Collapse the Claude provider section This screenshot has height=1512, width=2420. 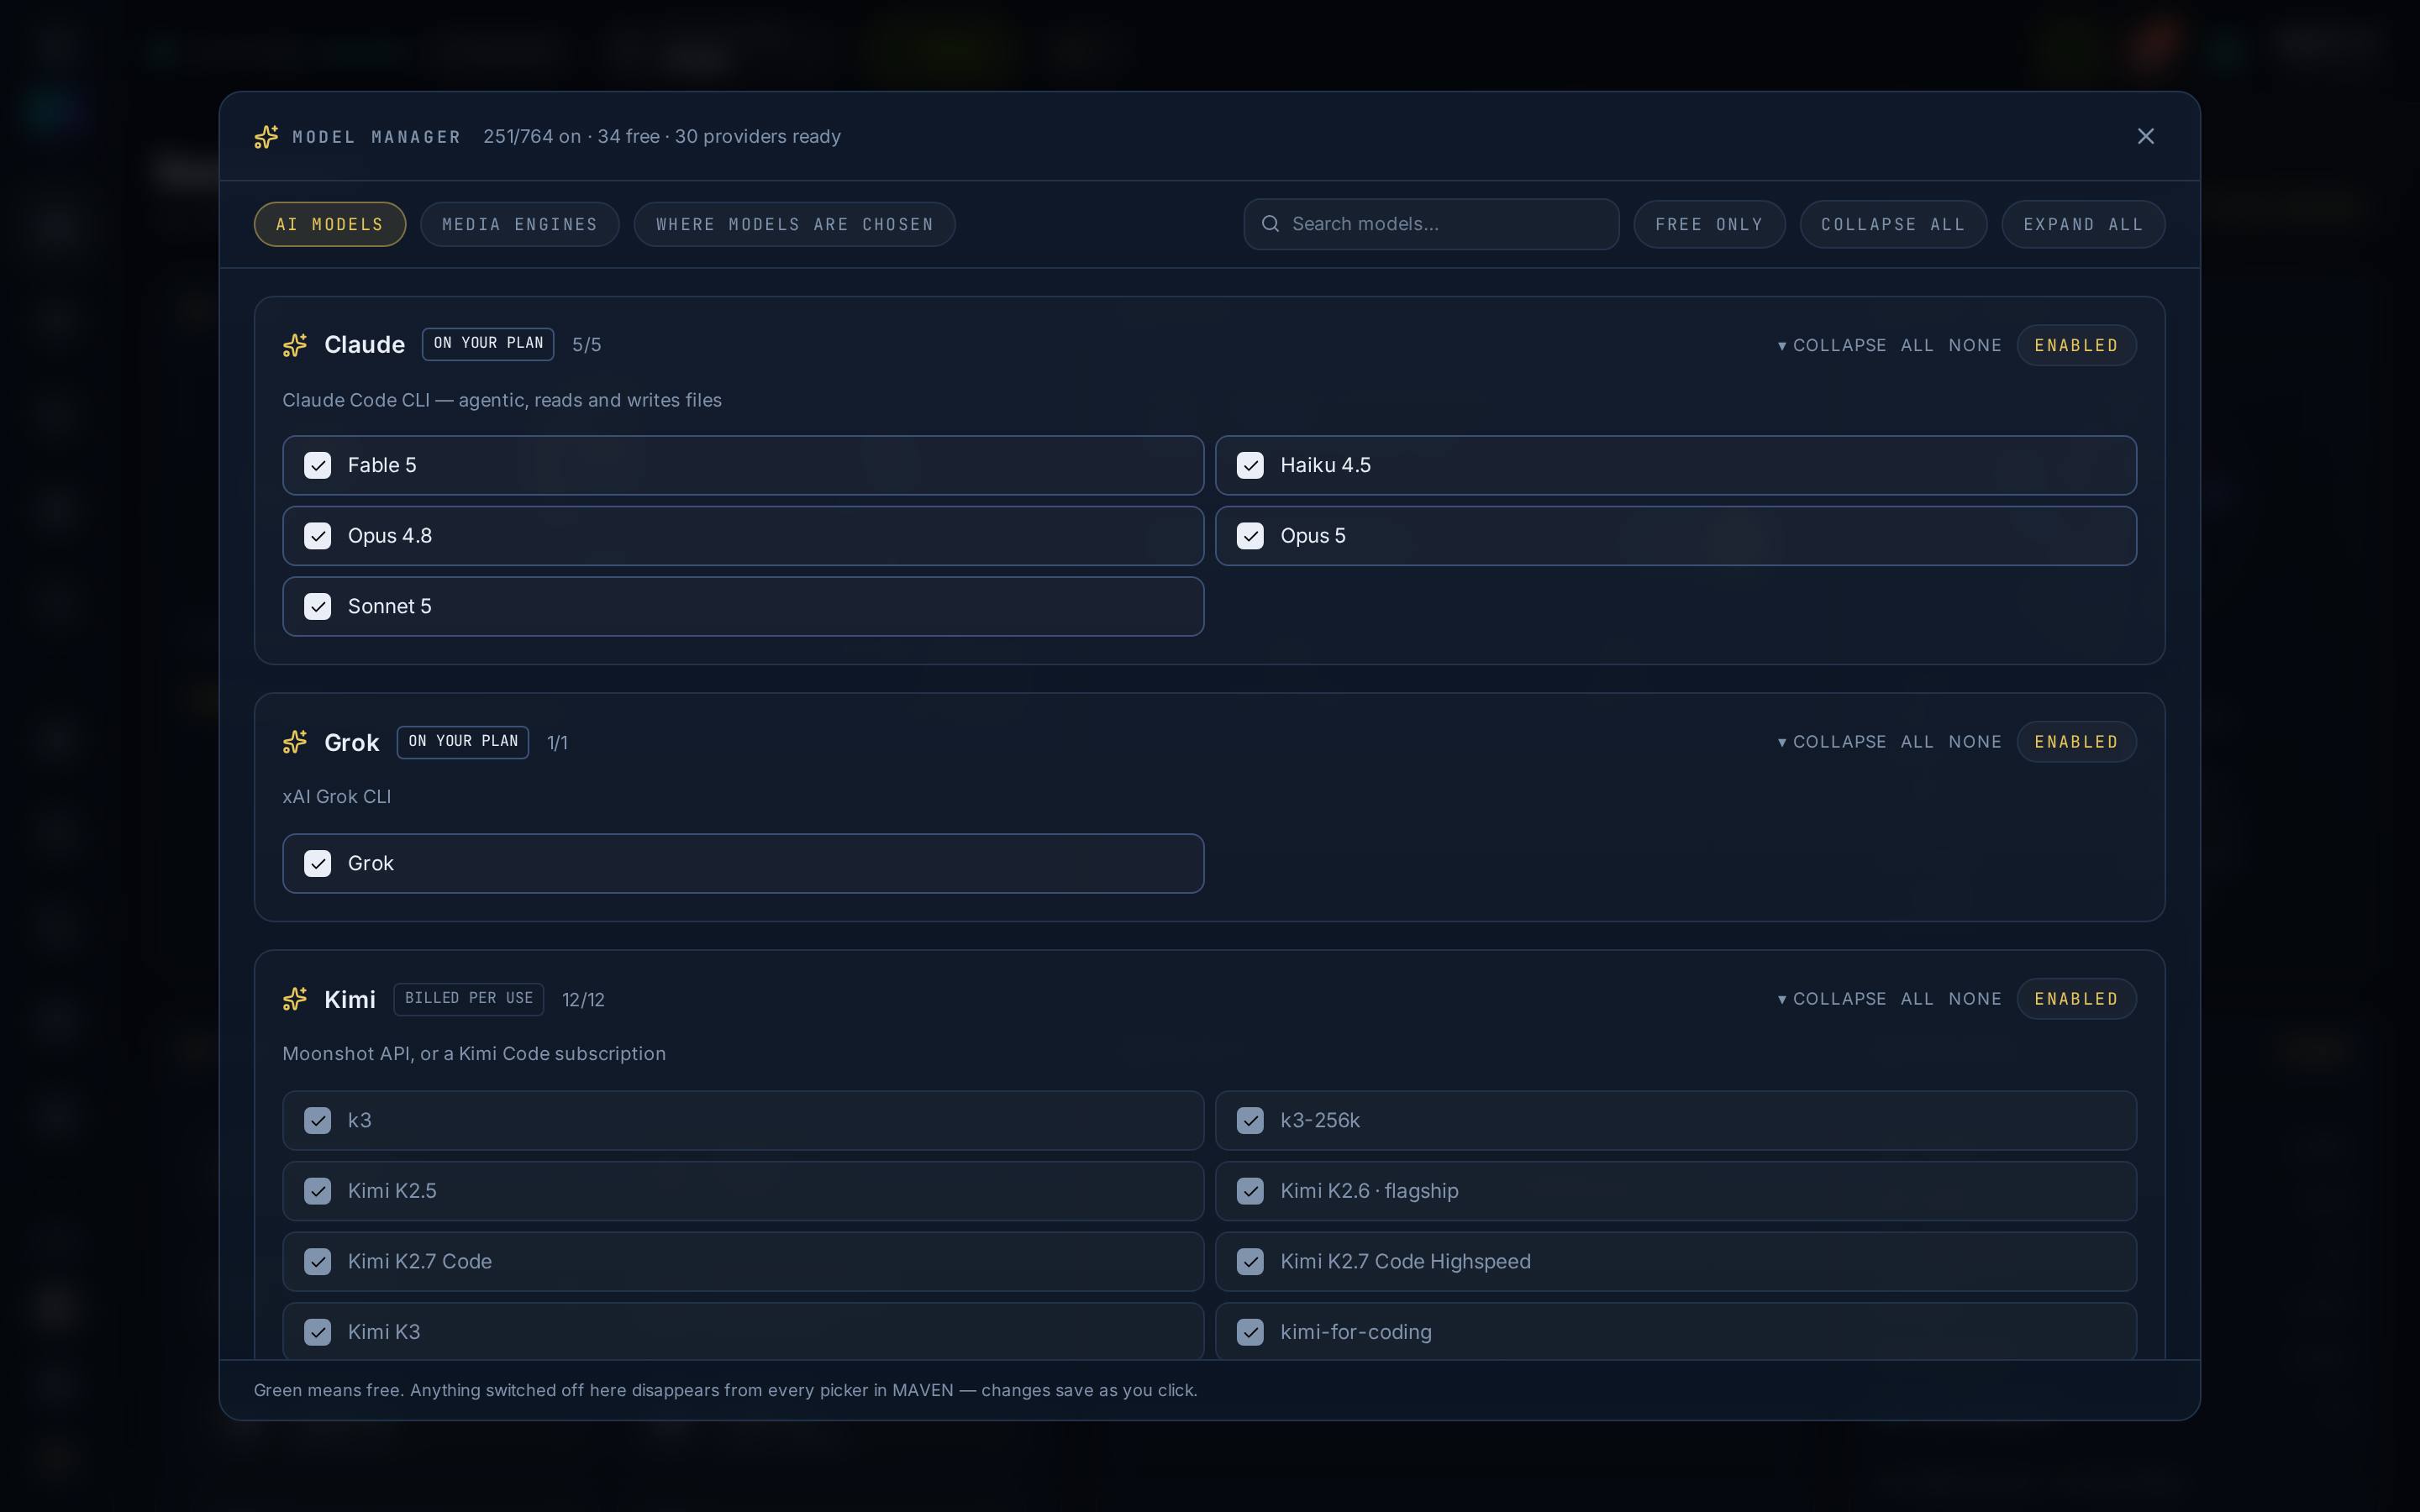pos(1832,345)
